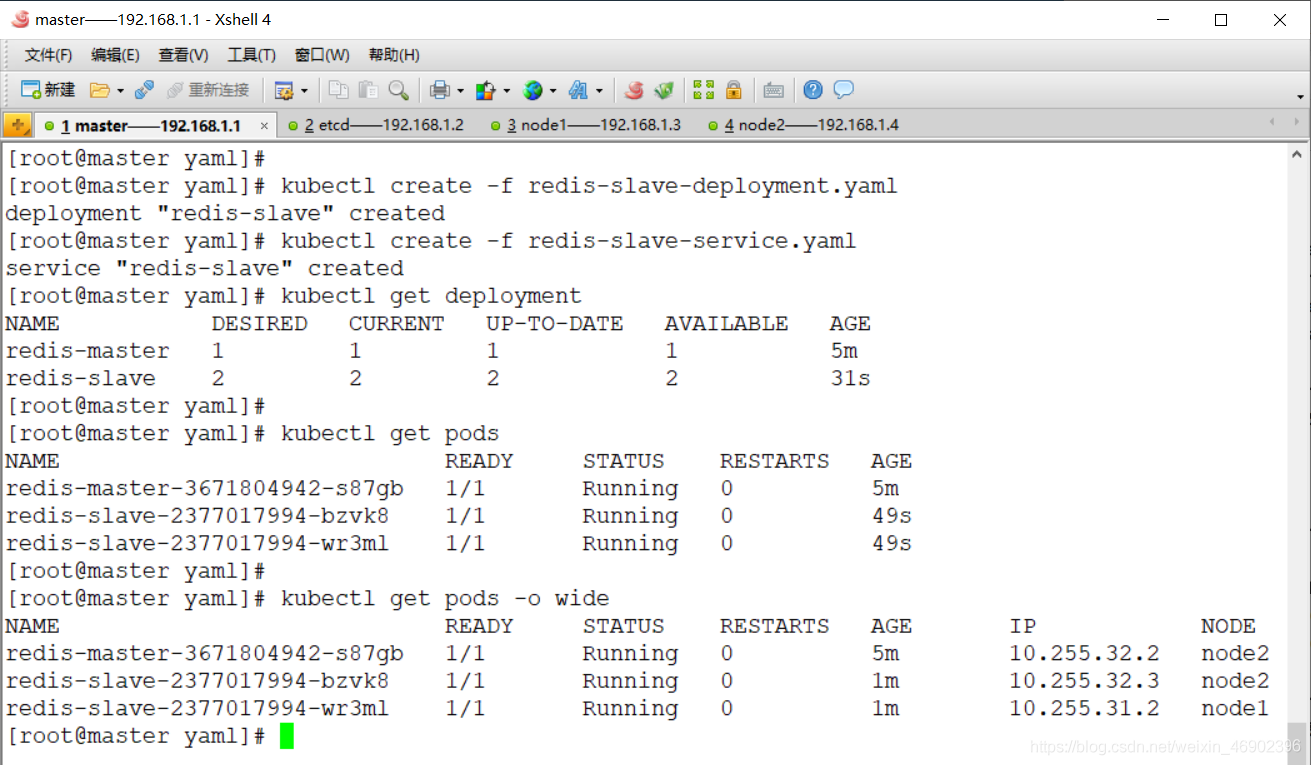Open the 工具(T) menu

point(252,55)
